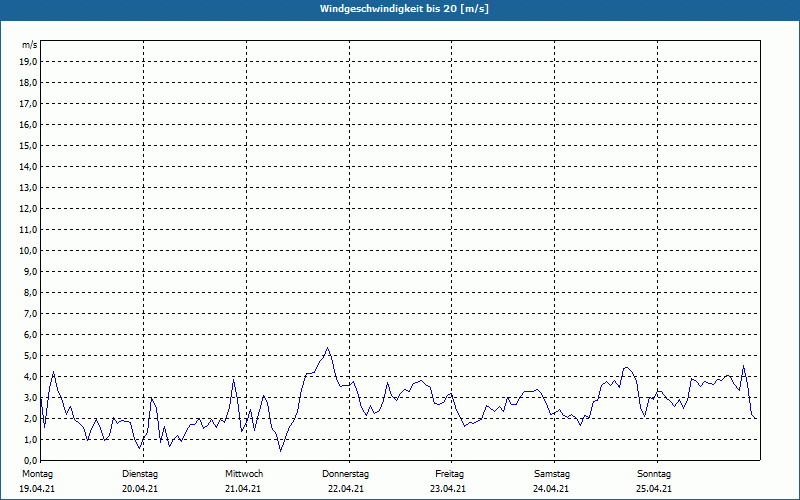Click the 12,0 y-axis value
Image resolution: width=800 pixels, height=500 pixels.
(29, 209)
